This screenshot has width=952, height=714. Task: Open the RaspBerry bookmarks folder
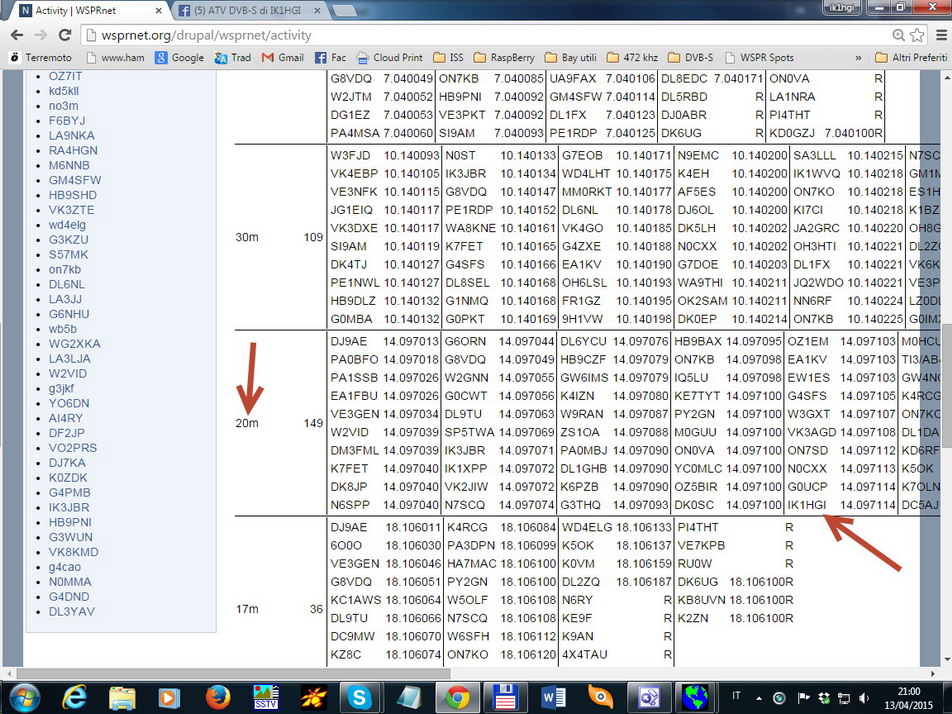[x=504, y=58]
